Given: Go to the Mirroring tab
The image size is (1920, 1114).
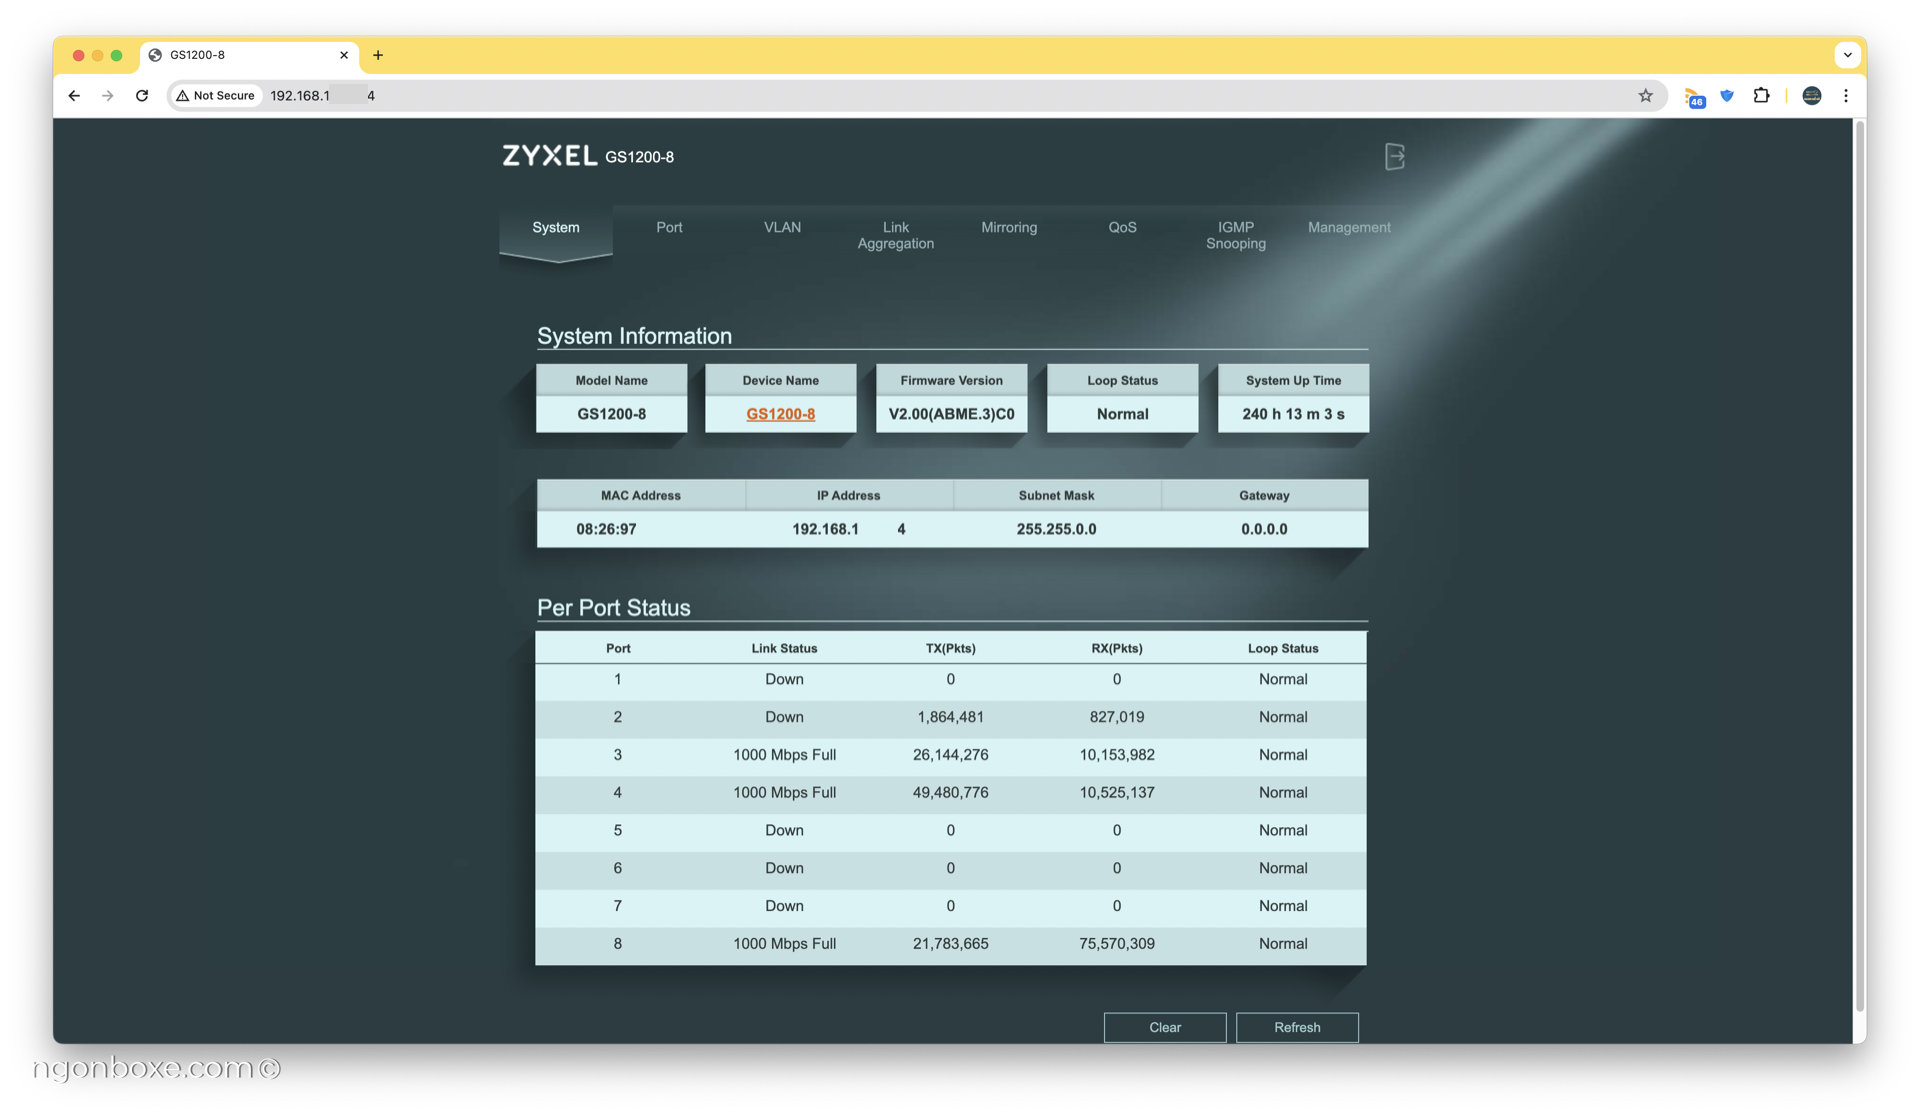Looking at the screenshot, I should click(x=1009, y=228).
